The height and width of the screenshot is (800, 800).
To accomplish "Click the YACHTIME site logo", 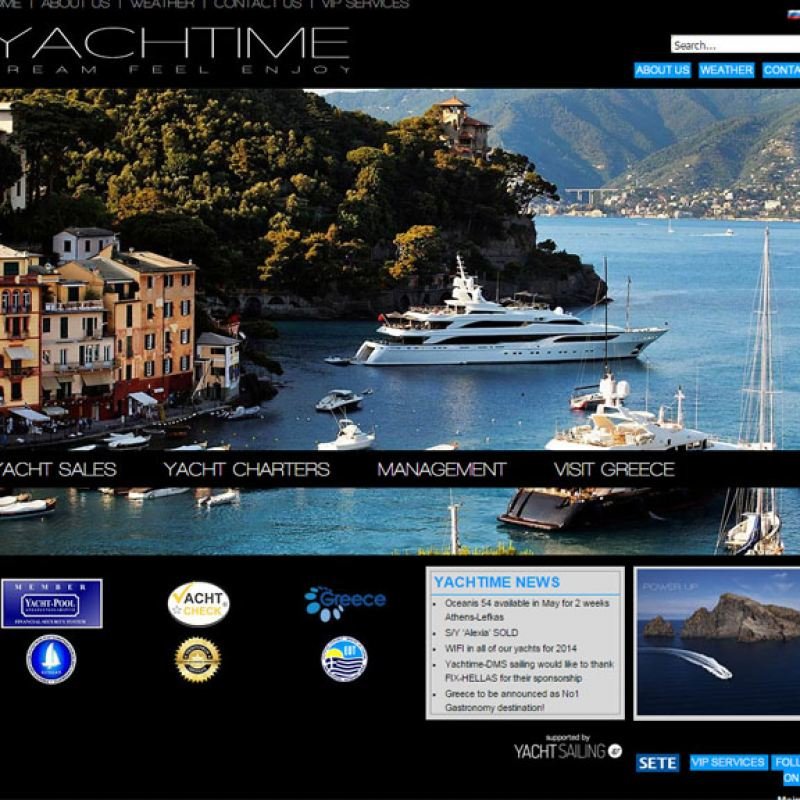I will pos(175,50).
